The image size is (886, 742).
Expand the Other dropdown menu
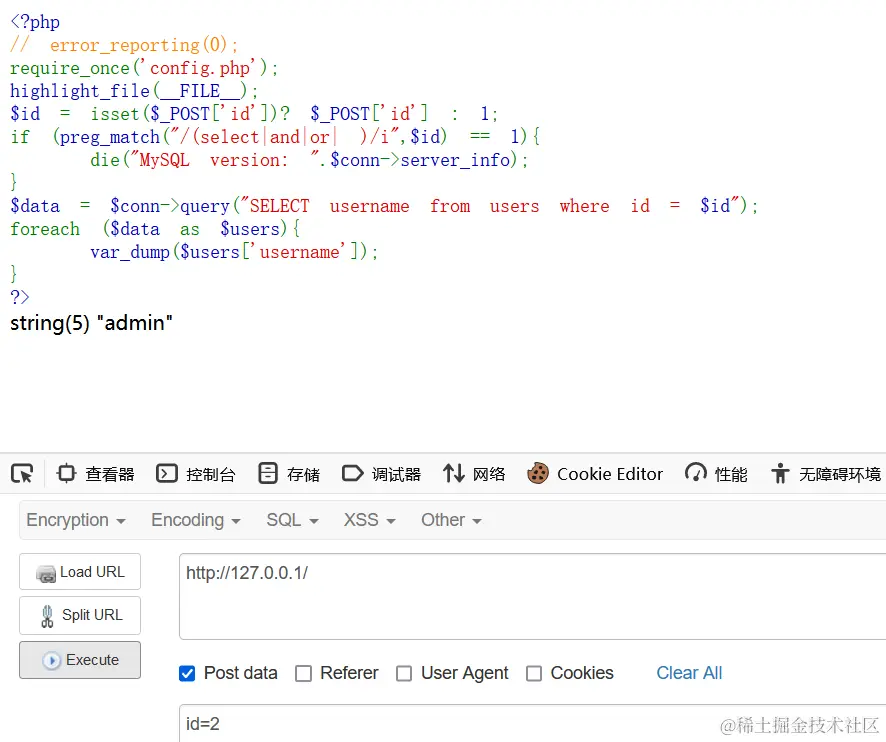pyautogui.click(x=451, y=520)
